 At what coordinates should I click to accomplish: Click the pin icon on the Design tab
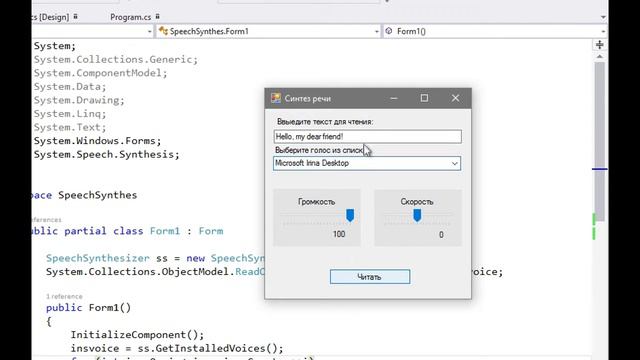(76, 17)
